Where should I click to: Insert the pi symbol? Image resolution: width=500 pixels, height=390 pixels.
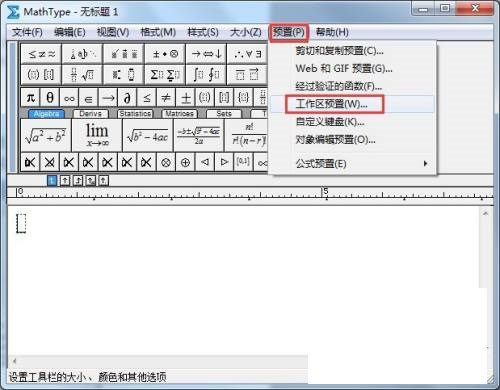pos(30,97)
